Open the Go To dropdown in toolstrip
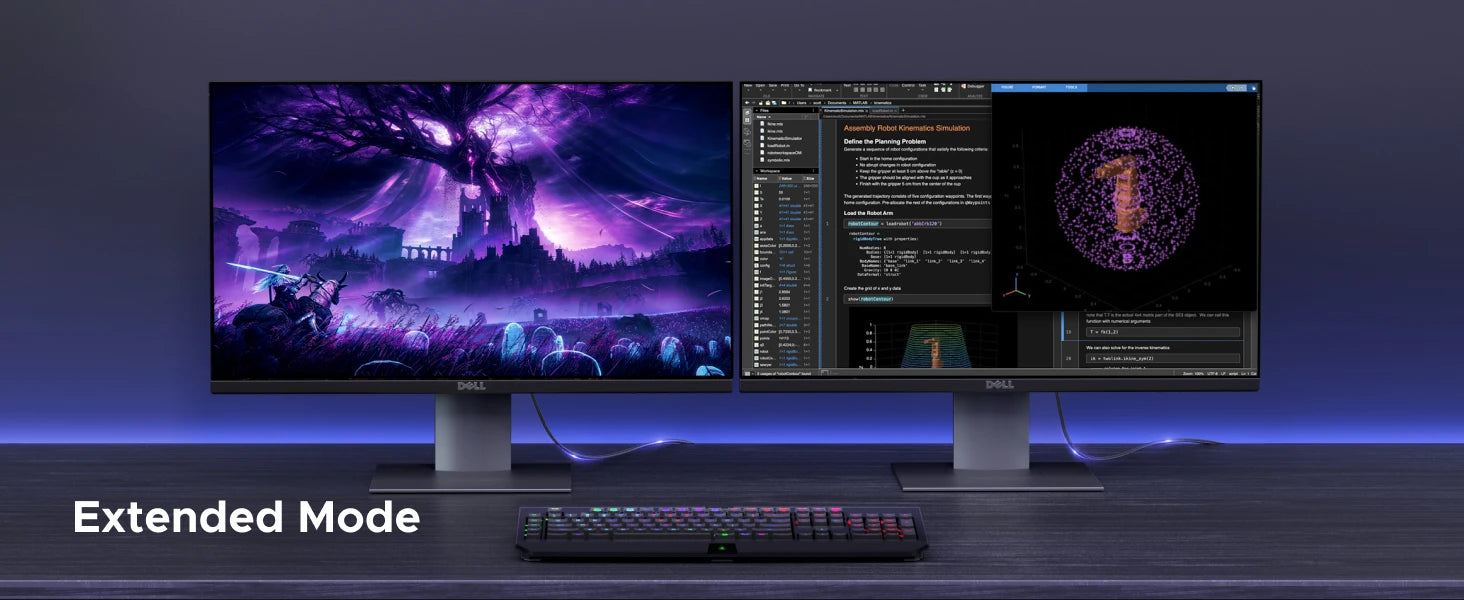The image size is (1464, 600). [x=799, y=88]
